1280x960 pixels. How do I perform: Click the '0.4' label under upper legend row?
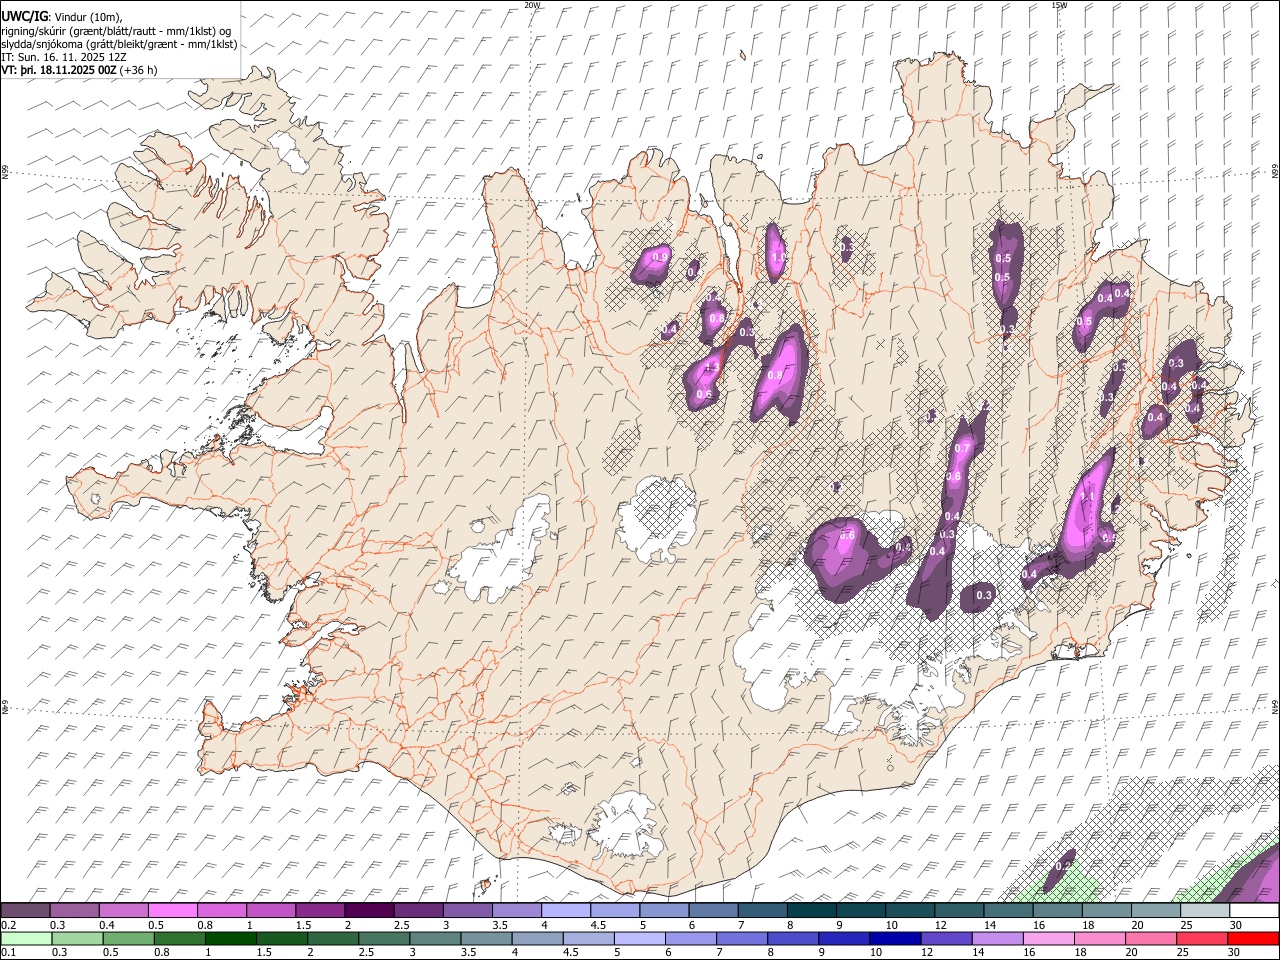pyautogui.click(x=106, y=925)
